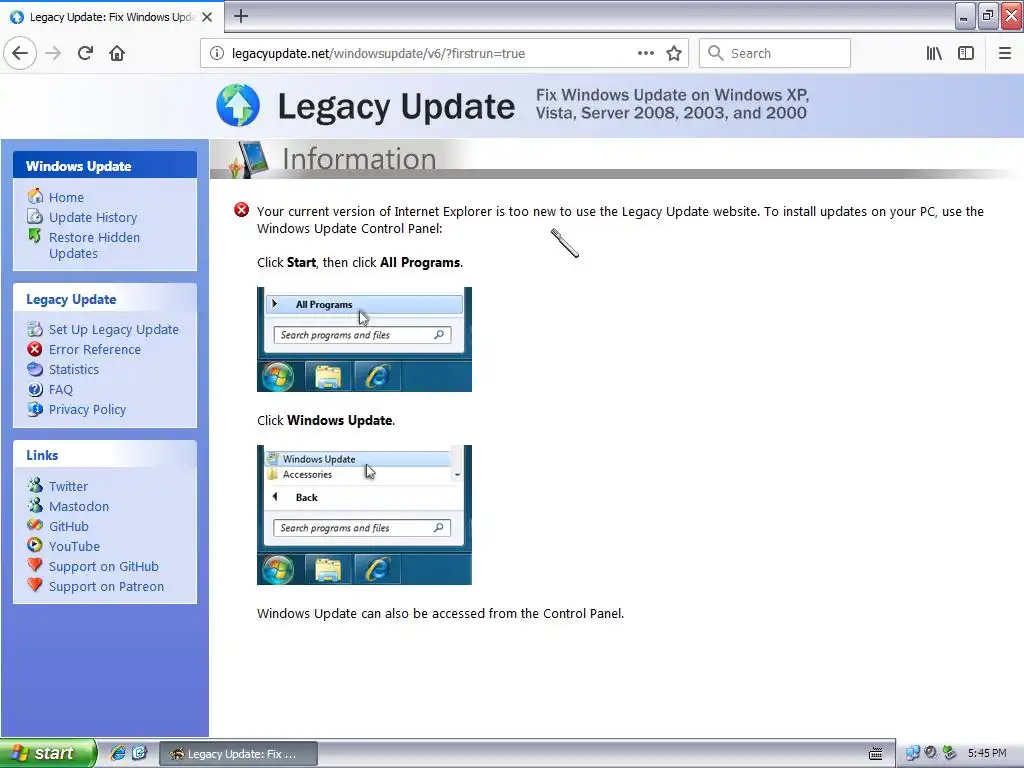Open Support on GitHub link
The width and height of the screenshot is (1024, 768).
(104, 567)
